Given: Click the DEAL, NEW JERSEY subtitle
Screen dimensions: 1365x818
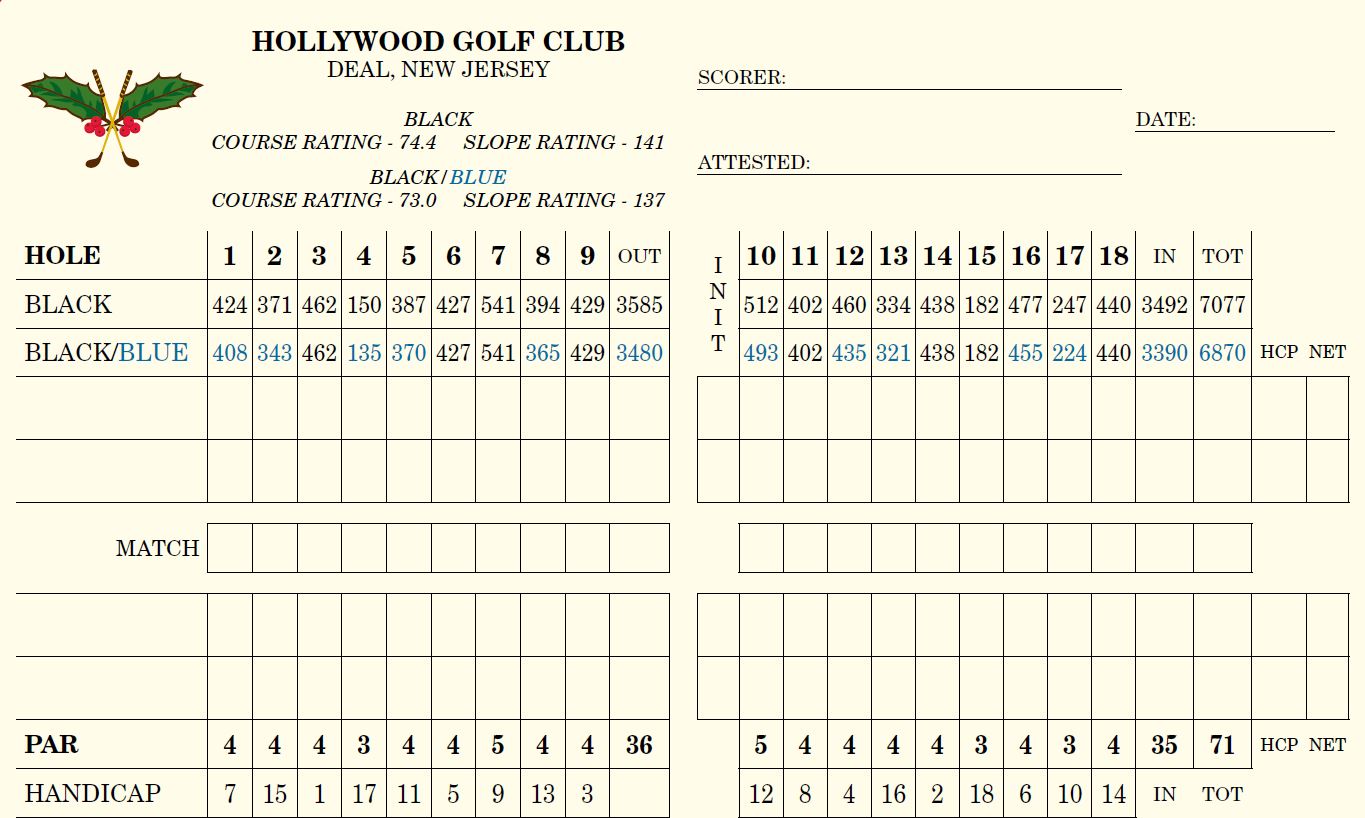Looking at the screenshot, I should click(x=438, y=69).
